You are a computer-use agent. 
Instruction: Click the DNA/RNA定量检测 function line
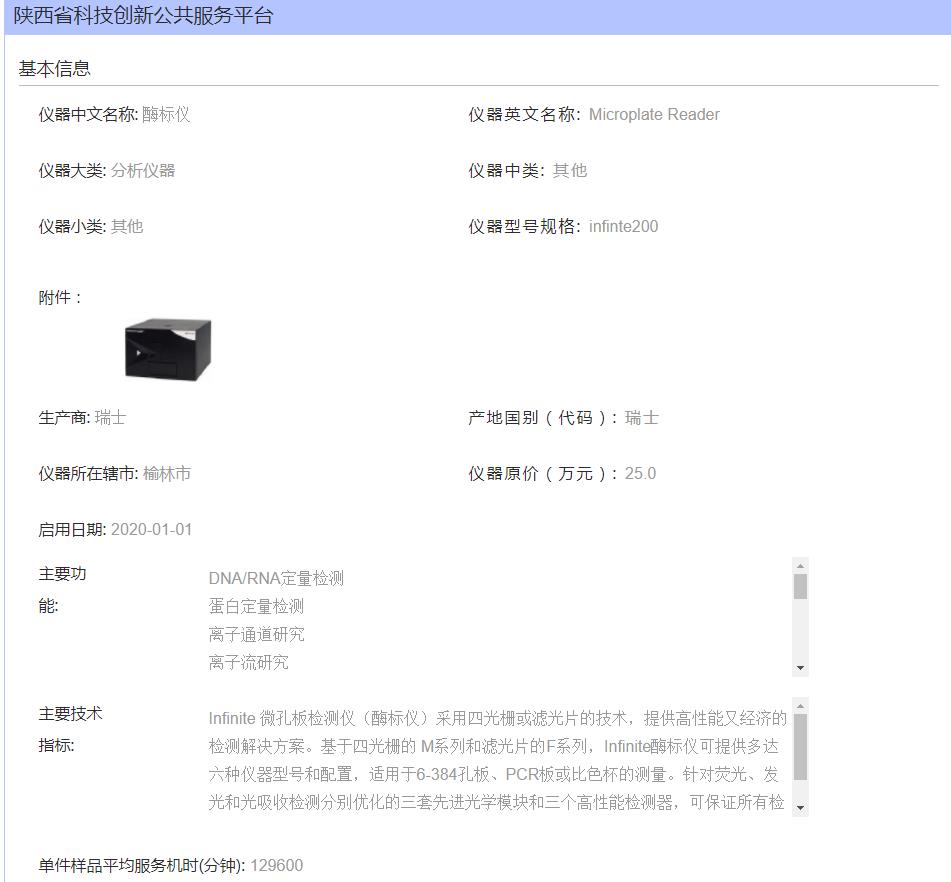(x=276, y=578)
